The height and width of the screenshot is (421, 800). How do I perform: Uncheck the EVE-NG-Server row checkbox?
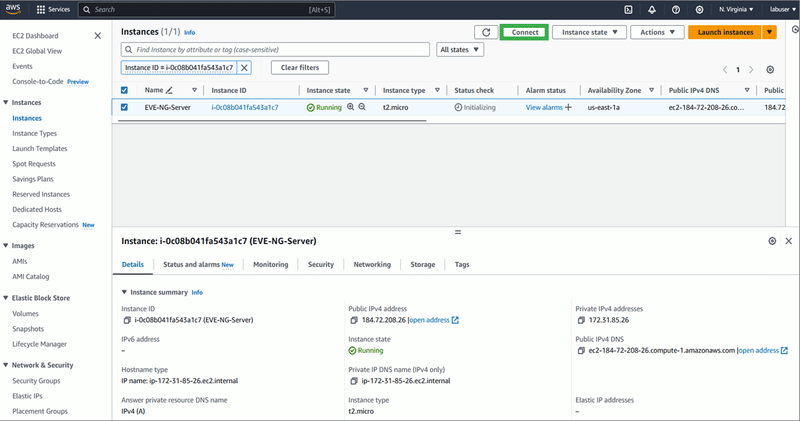click(124, 107)
